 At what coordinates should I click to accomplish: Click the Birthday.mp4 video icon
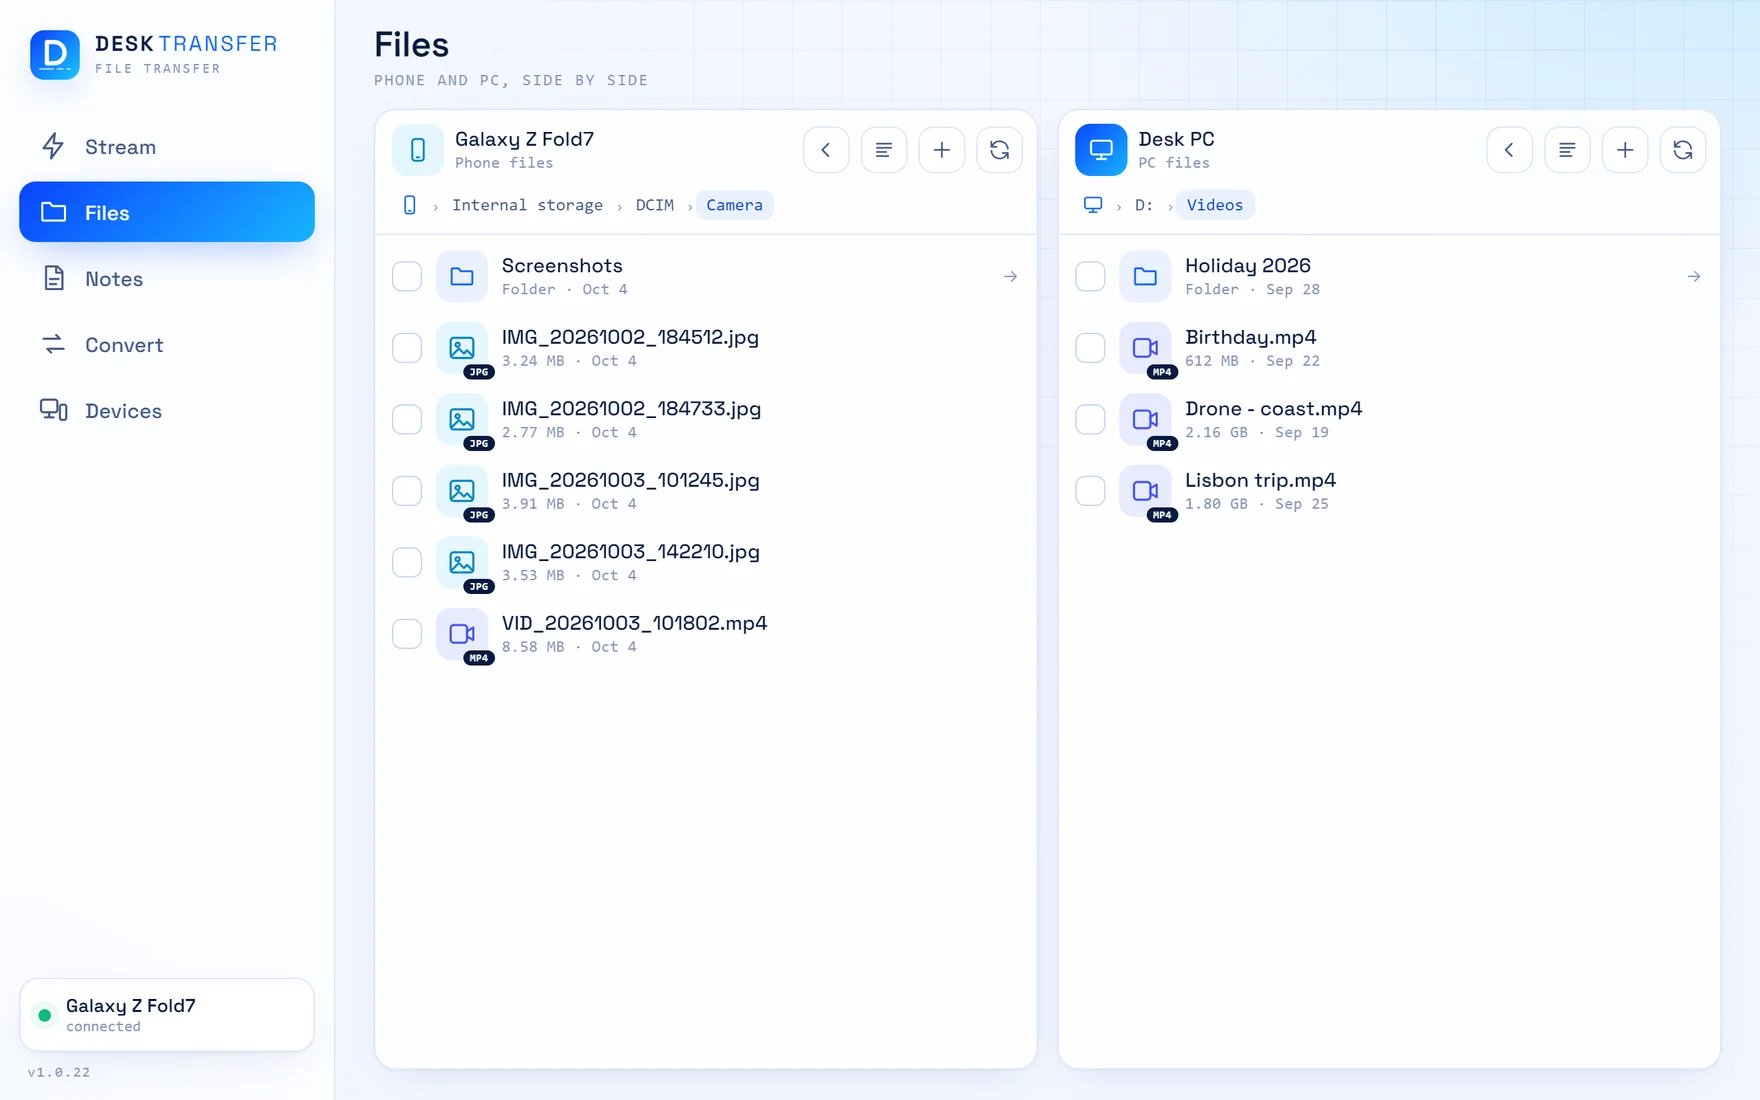click(1145, 348)
